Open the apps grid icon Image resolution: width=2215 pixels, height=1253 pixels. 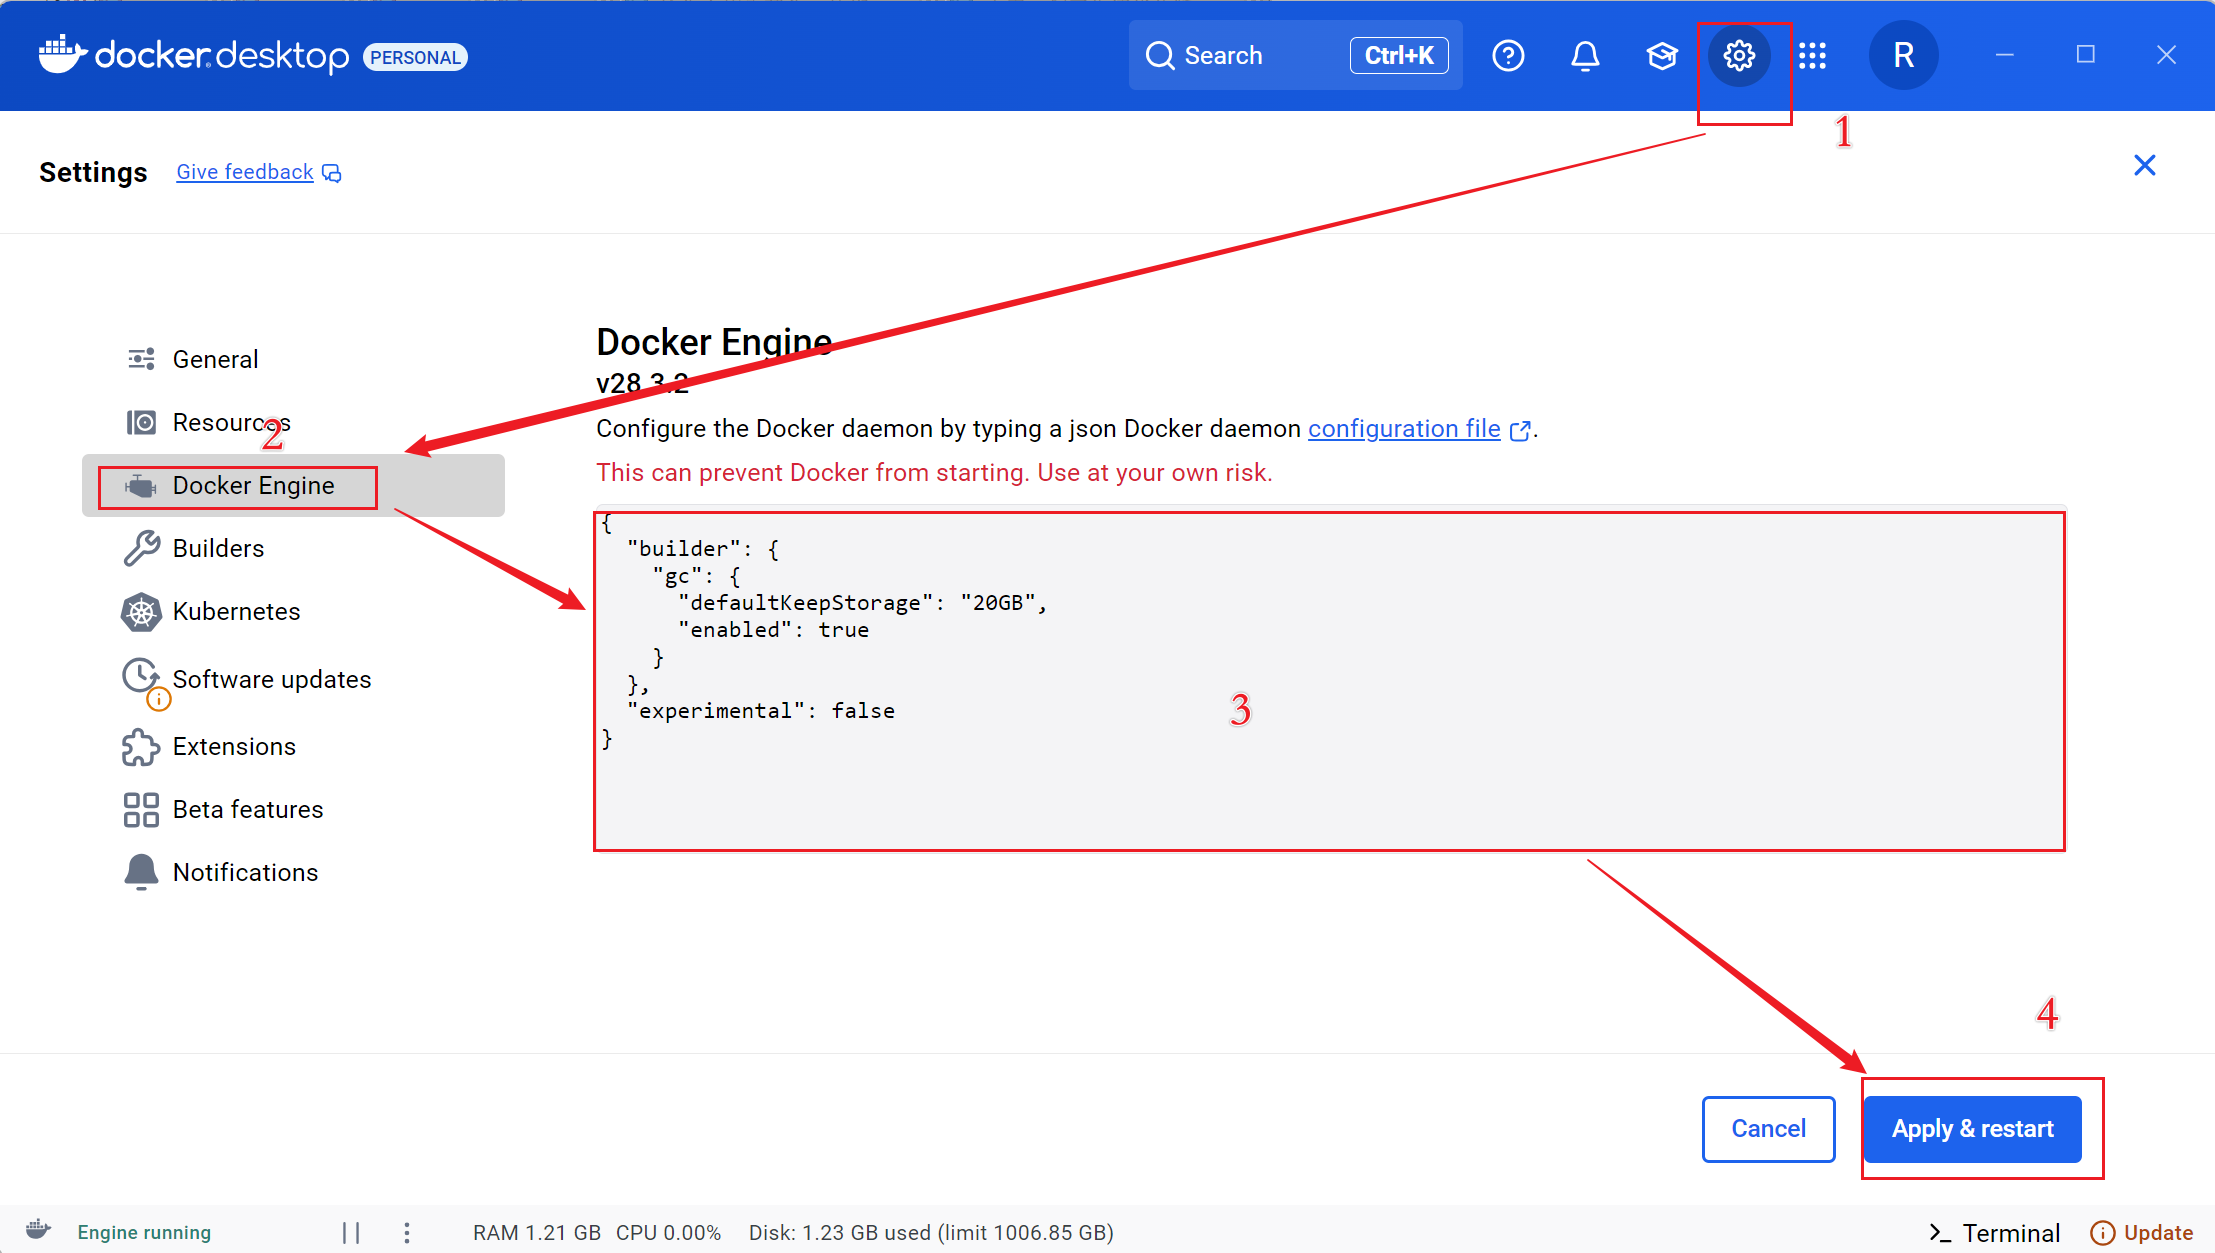coord(1812,55)
